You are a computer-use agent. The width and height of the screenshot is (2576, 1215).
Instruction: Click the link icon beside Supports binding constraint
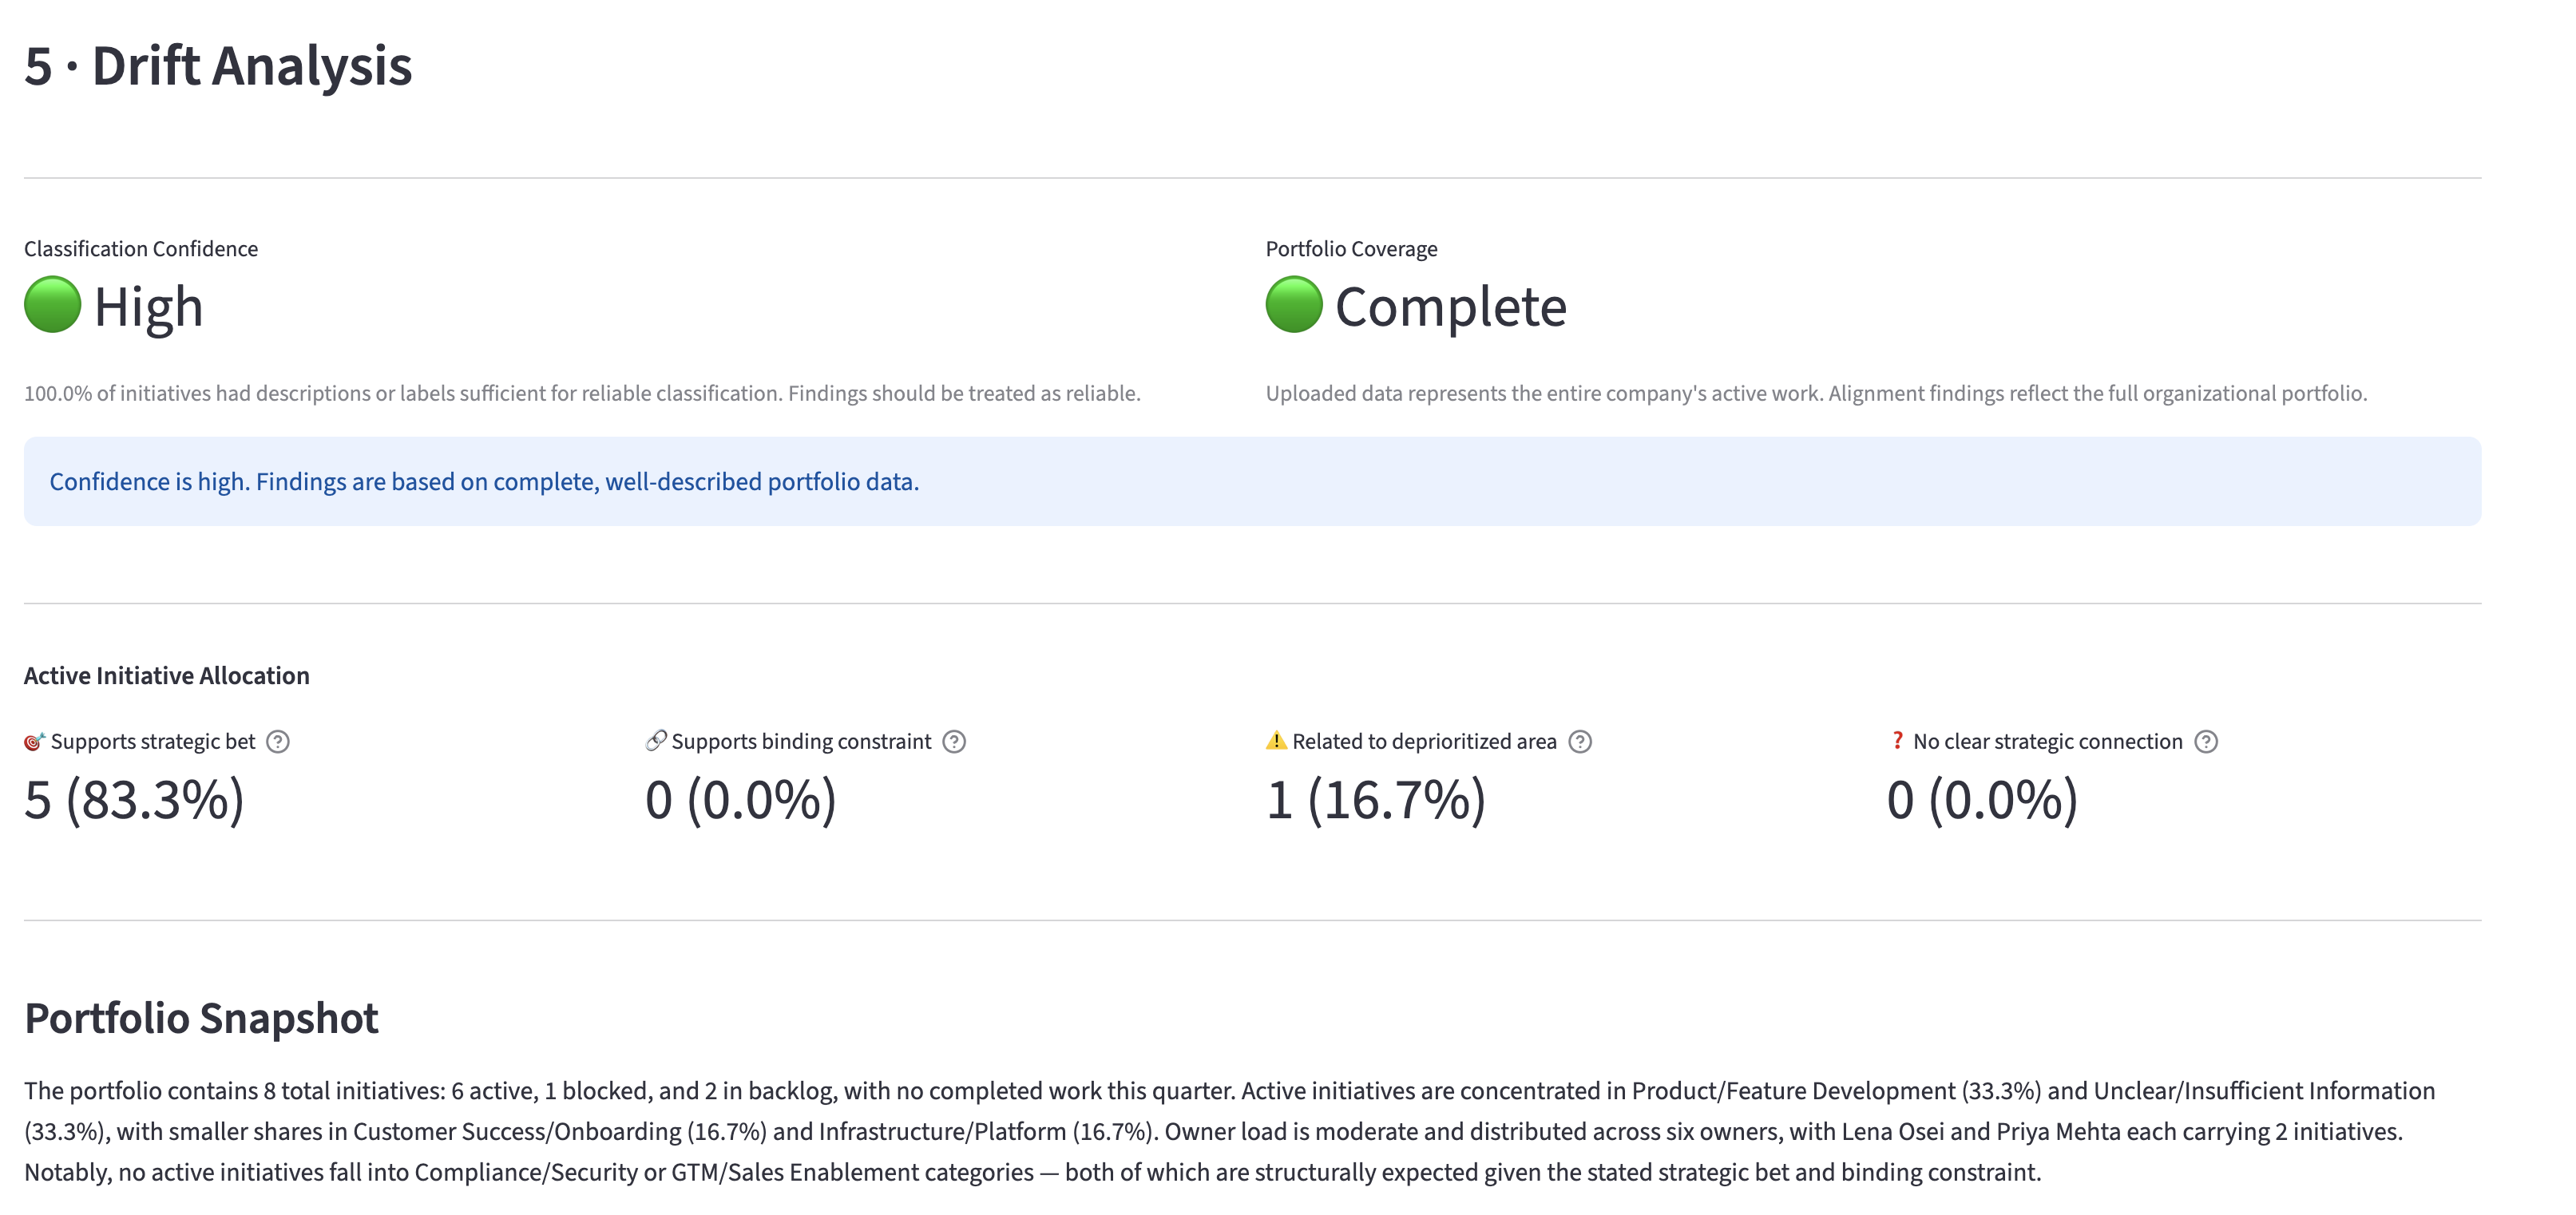pyautogui.click(x=656, y=741)
